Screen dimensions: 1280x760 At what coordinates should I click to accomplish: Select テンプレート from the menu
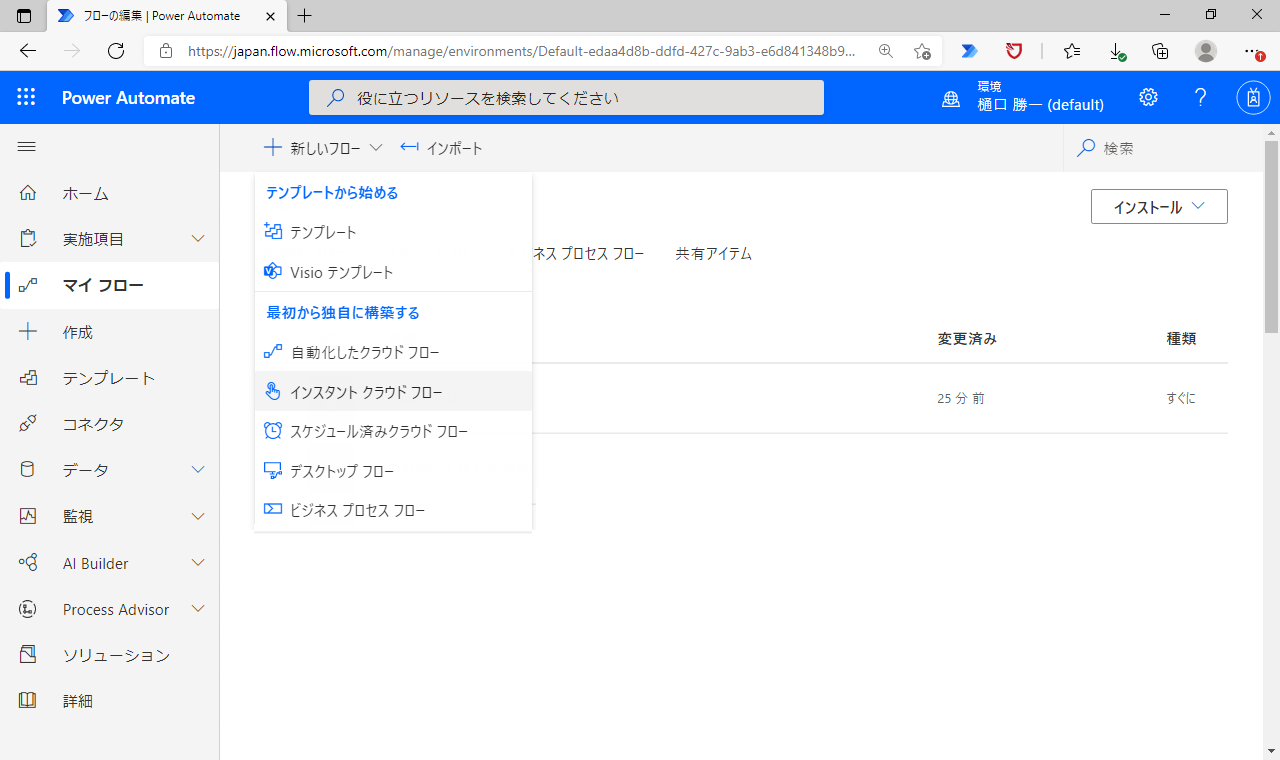coord(393,232)
